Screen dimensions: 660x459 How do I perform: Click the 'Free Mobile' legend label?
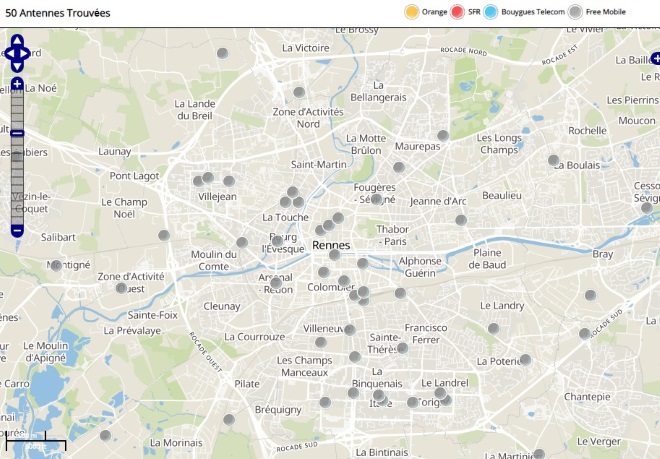(x=606, y=12)
